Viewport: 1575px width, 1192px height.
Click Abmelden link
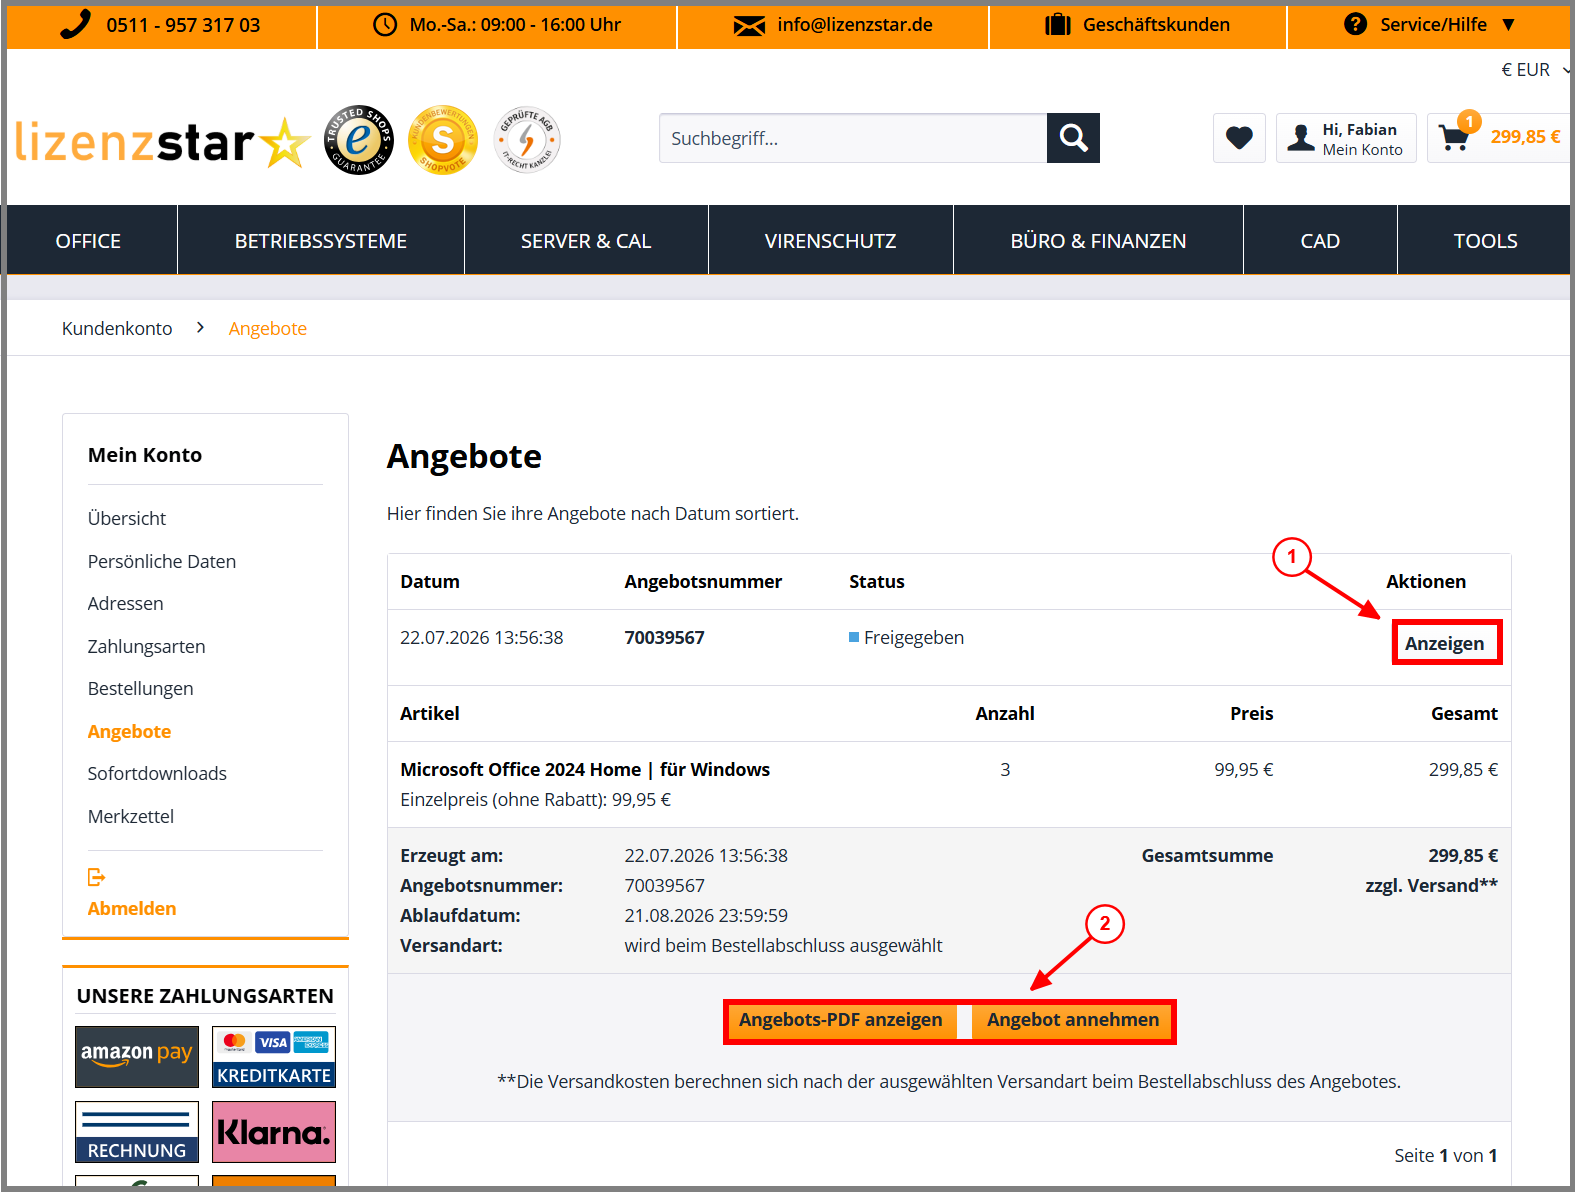point(132,909)
